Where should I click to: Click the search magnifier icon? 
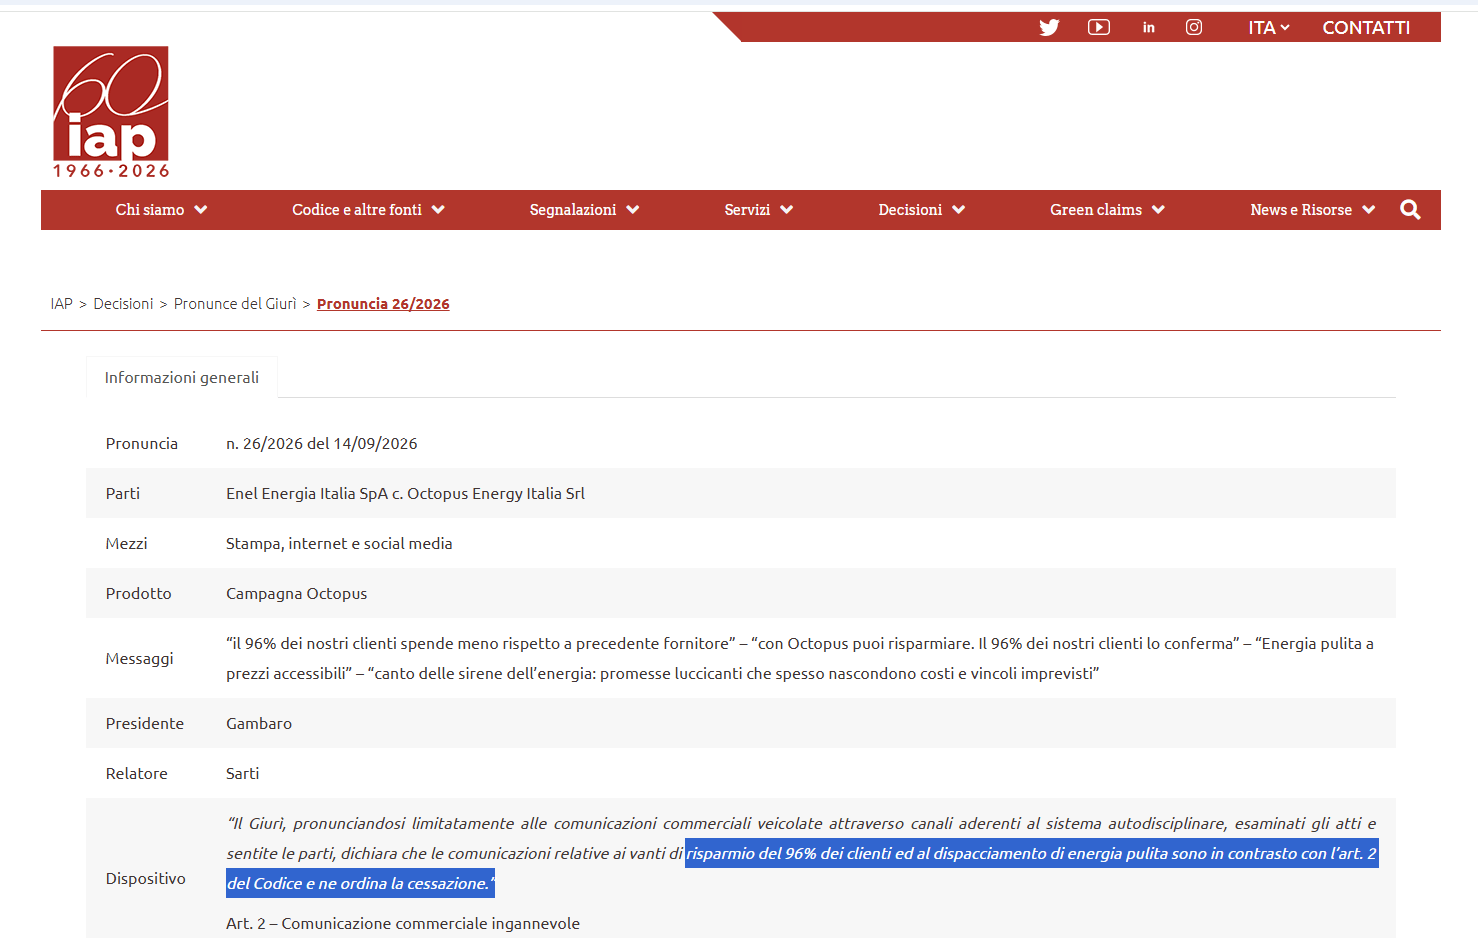point(1410,210)
